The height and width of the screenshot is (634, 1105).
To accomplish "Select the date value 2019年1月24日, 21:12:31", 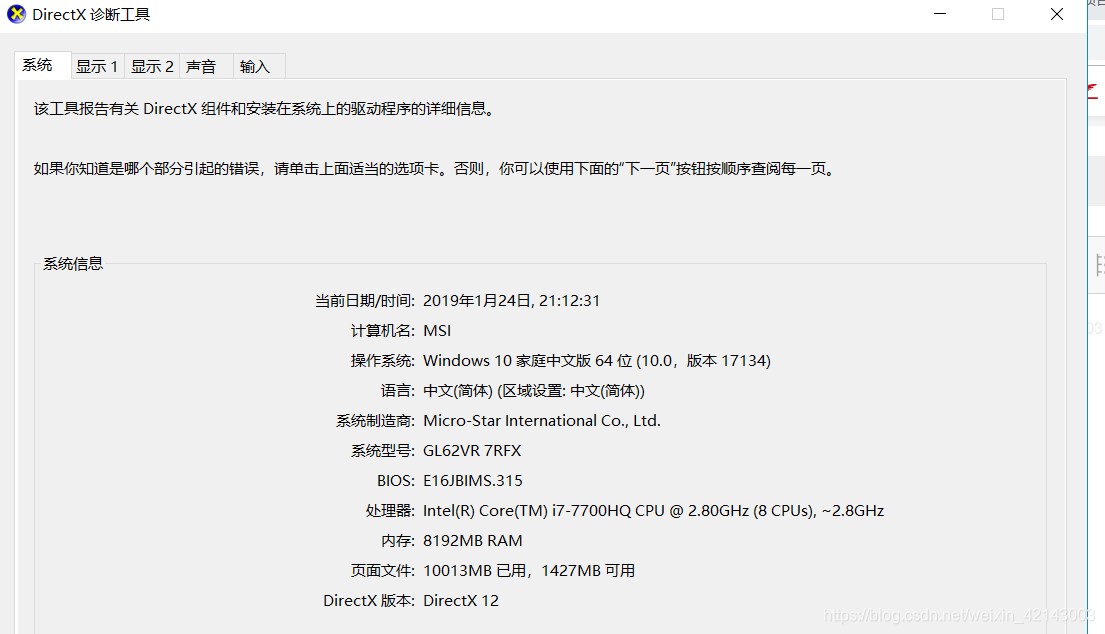I will (512, 301).
